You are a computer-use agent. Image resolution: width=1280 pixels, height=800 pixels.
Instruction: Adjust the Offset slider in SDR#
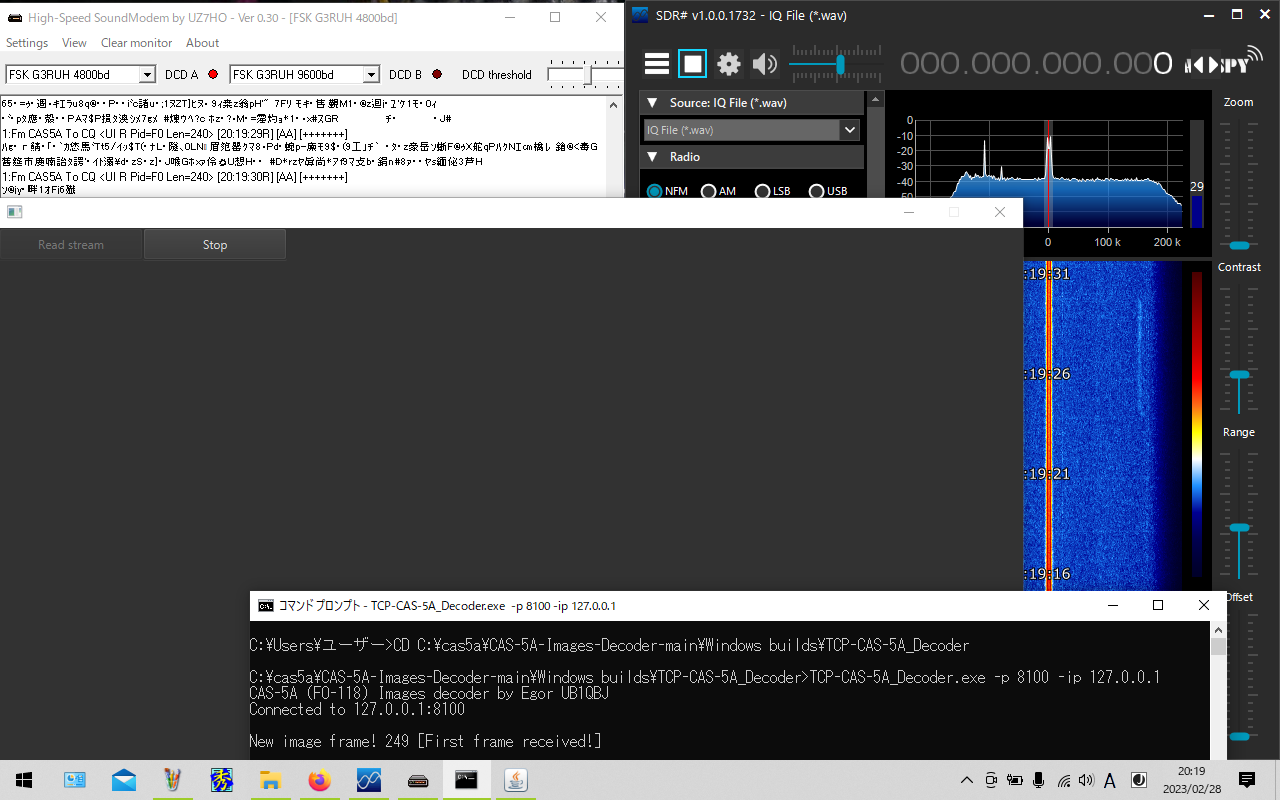[1239, 736]
